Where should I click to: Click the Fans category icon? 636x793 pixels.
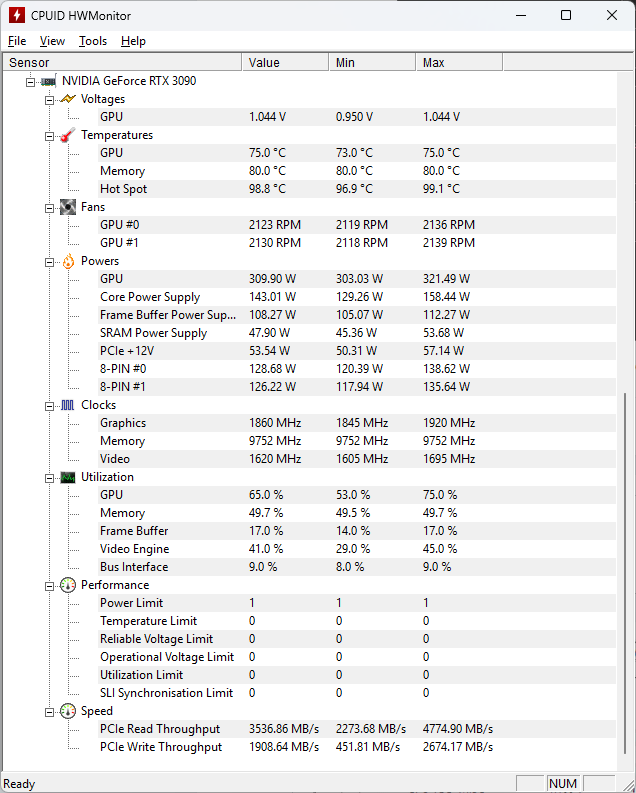(x=68, y=207)
